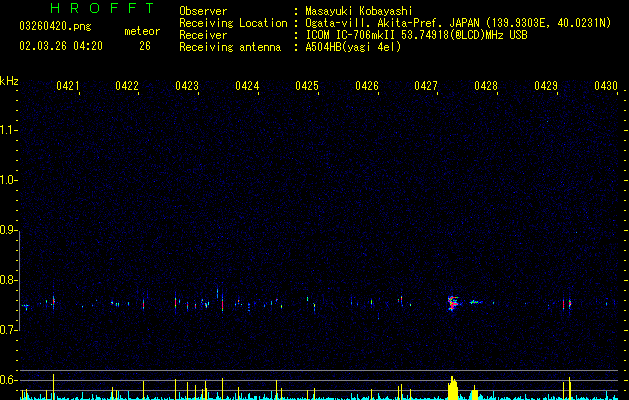The width and height of the screenshot is (629, 400).
Task: Click the 0424 time axis marker
Action: tap(247, 86)
